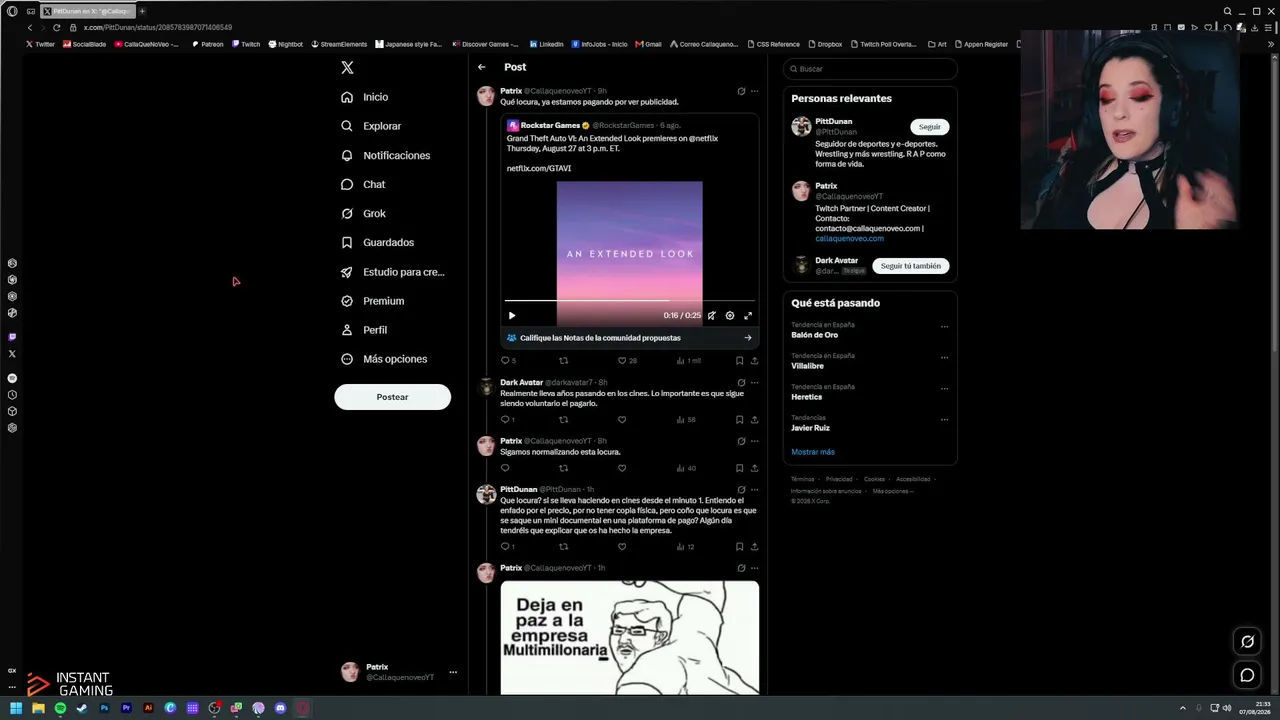This screenshot has width=1280, height=720.
Task: Like Dark Avatar's comment
Action: (621, 420)
